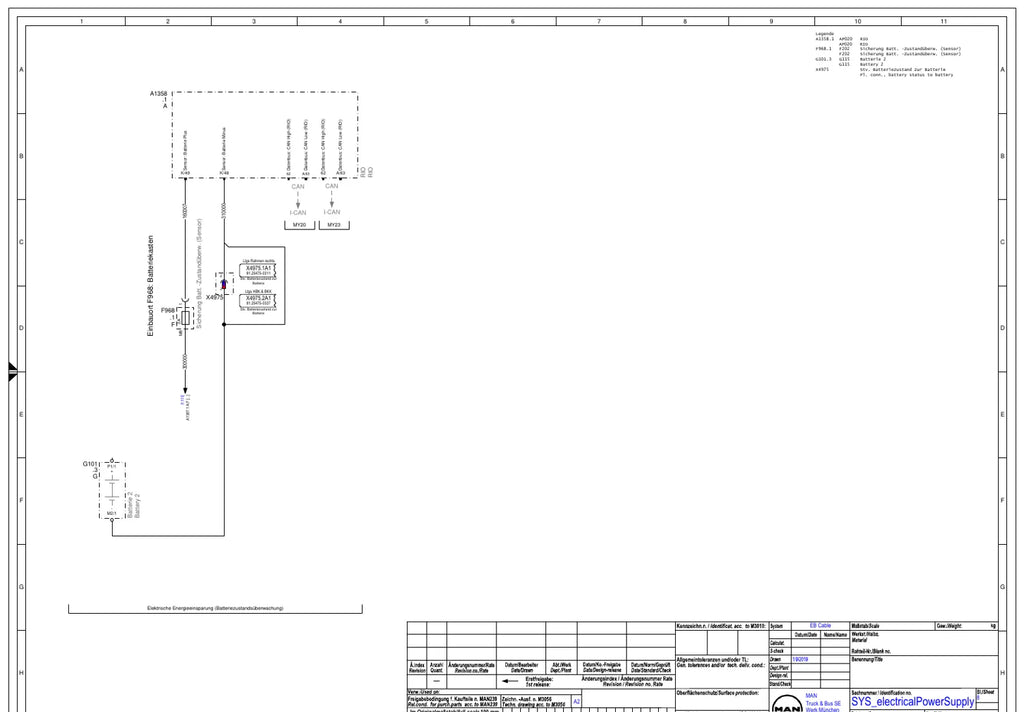The height and width of the screenshot is (712, 1024).
Task: Click the downward arrowhead below fuse F968
Action: pyautogui.click(x=185, y=390)
